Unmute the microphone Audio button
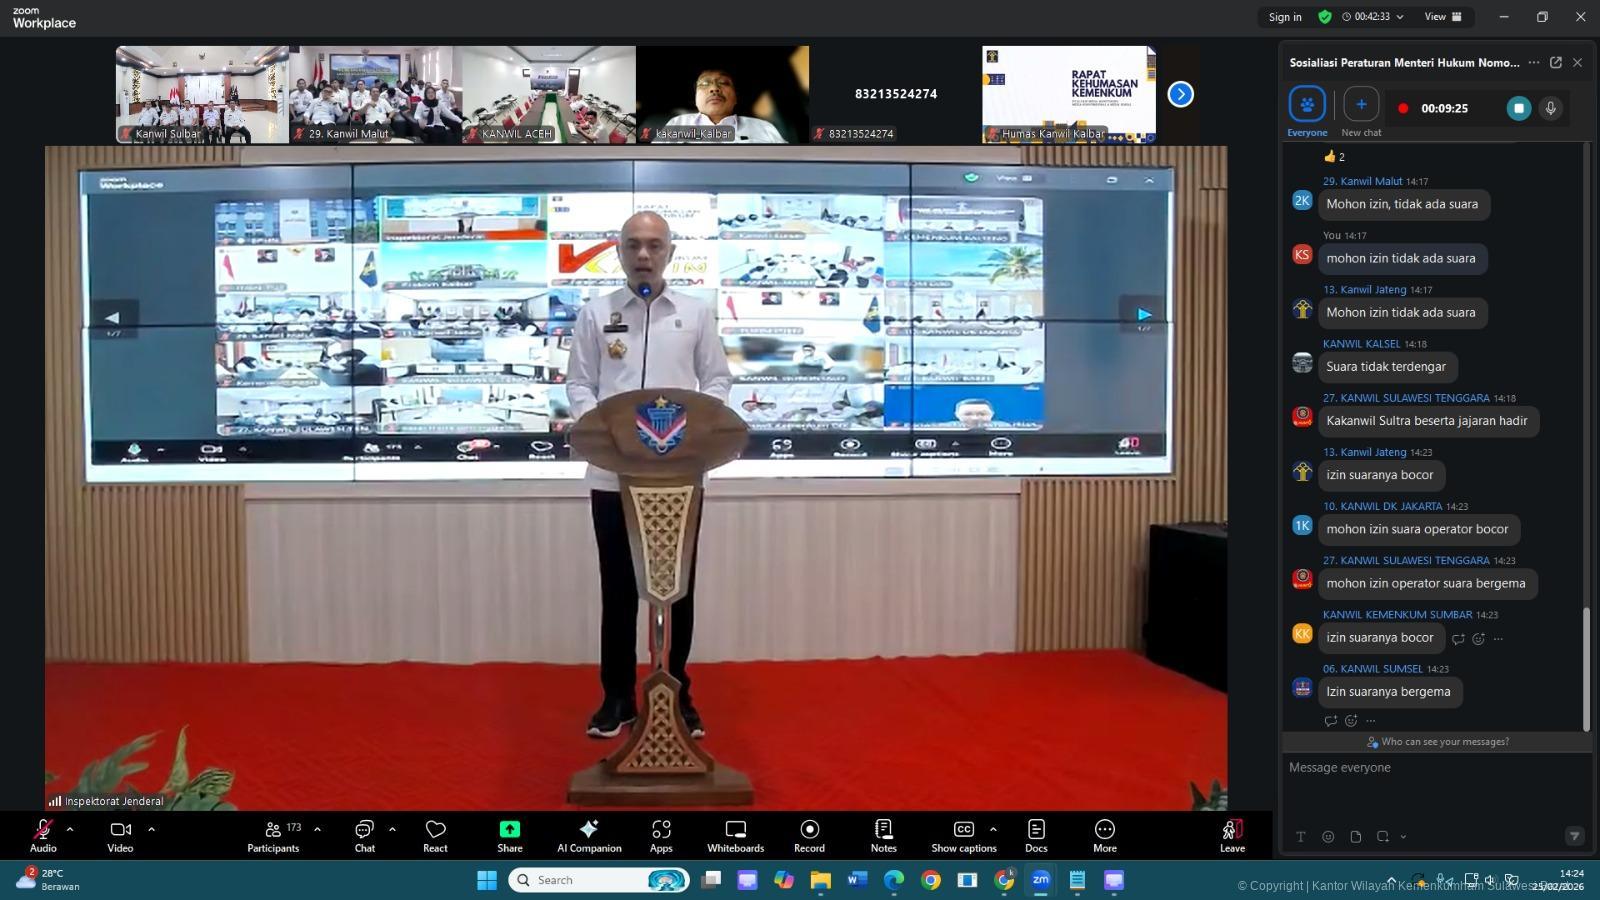 (x=43, y=835)
